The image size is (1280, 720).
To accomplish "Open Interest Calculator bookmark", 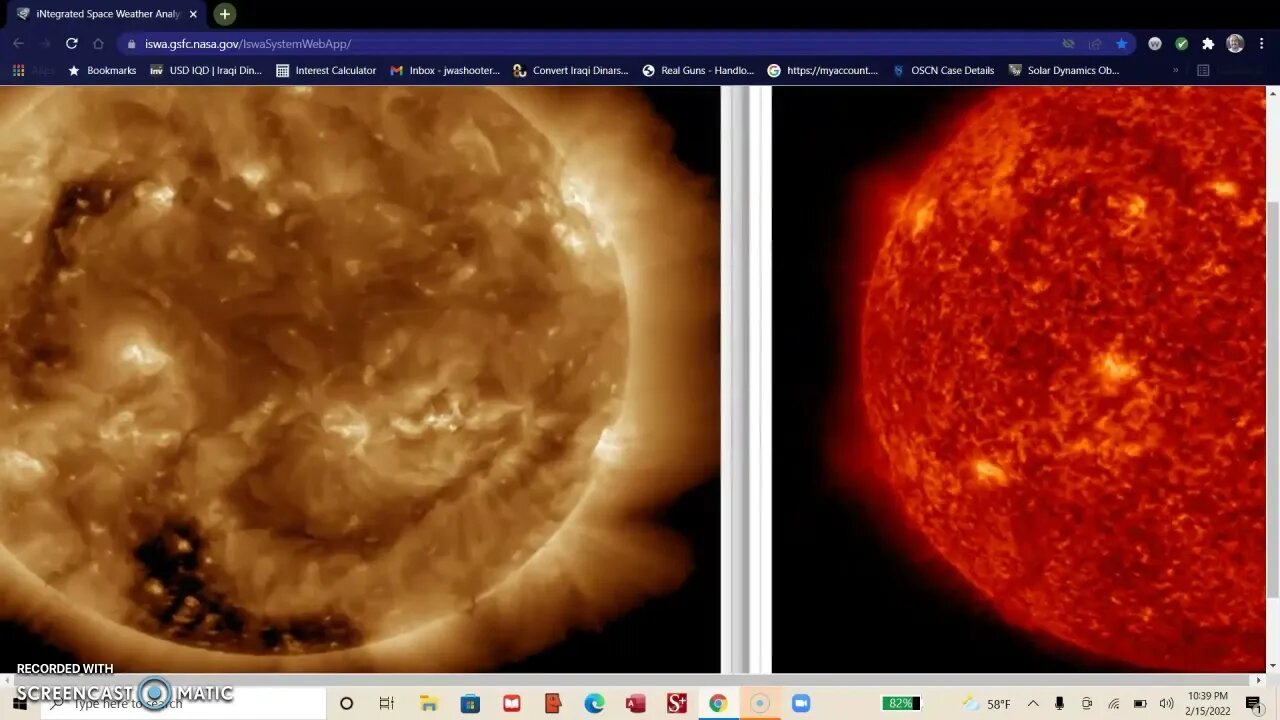I will pyautogui.click(x=326, y=71).
